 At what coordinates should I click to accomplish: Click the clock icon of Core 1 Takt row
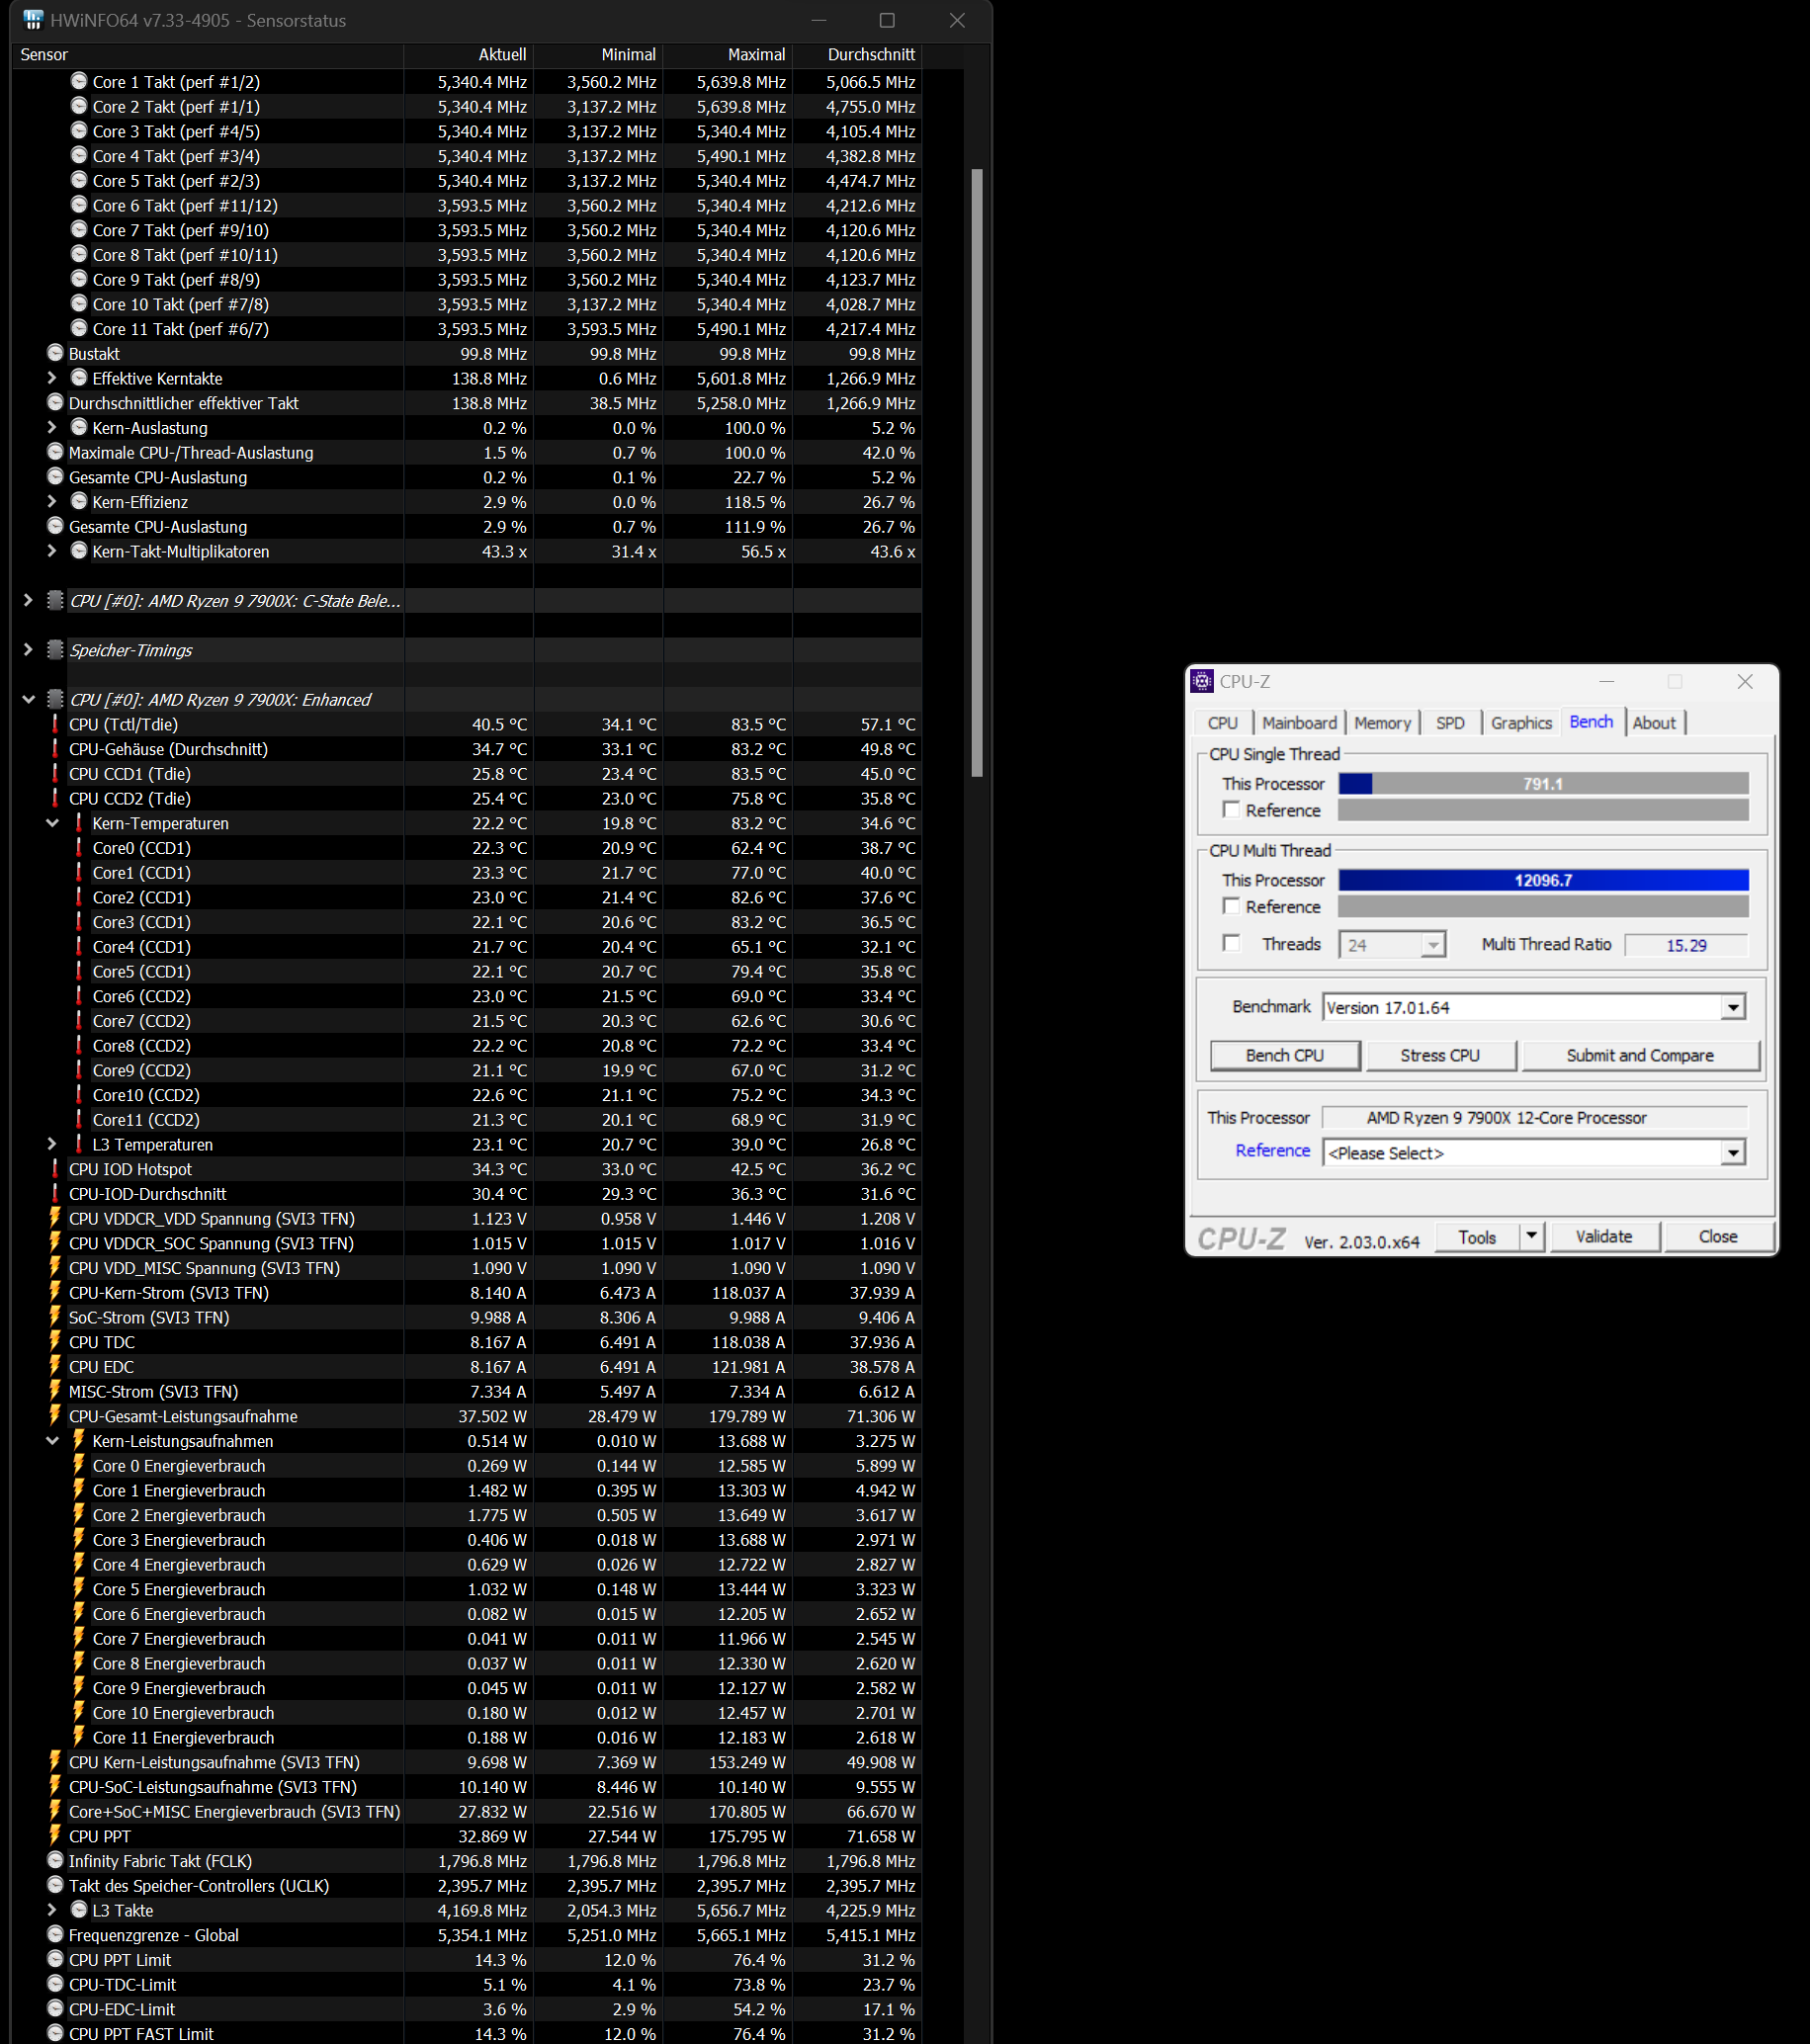(79, 81)
